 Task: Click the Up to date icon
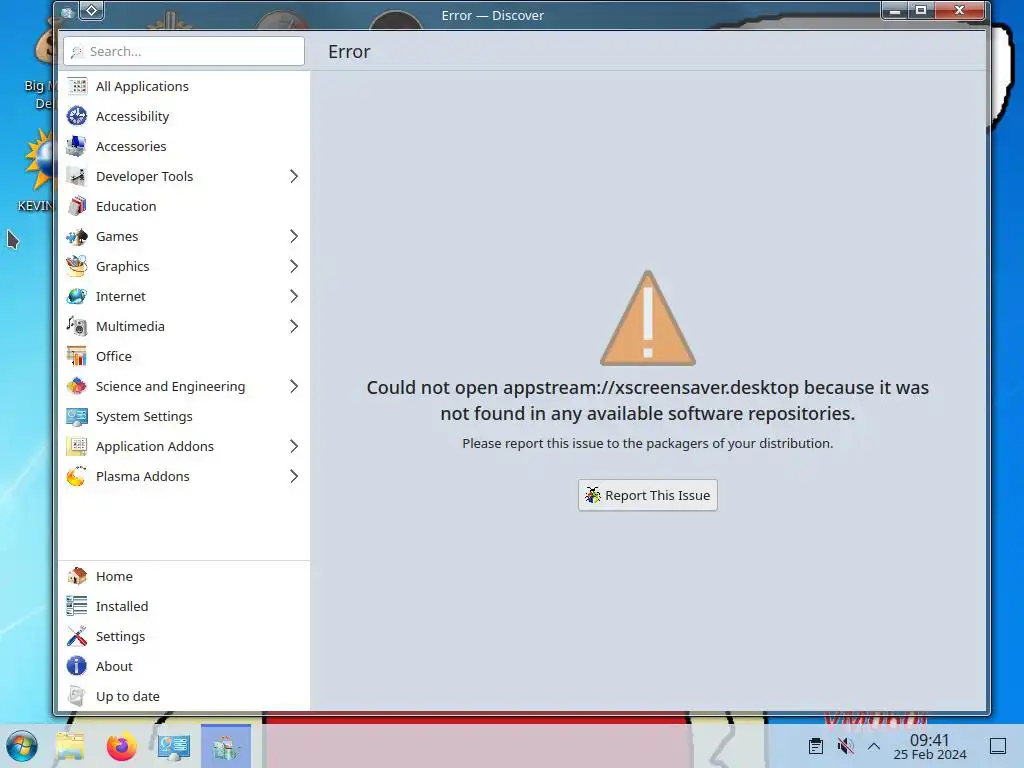[76, 696]
